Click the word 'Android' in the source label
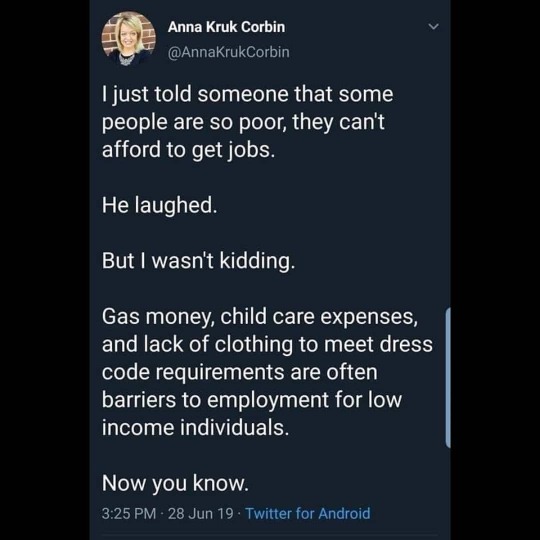The height and width of the screenshot is (540, 540). click(344, 513)
